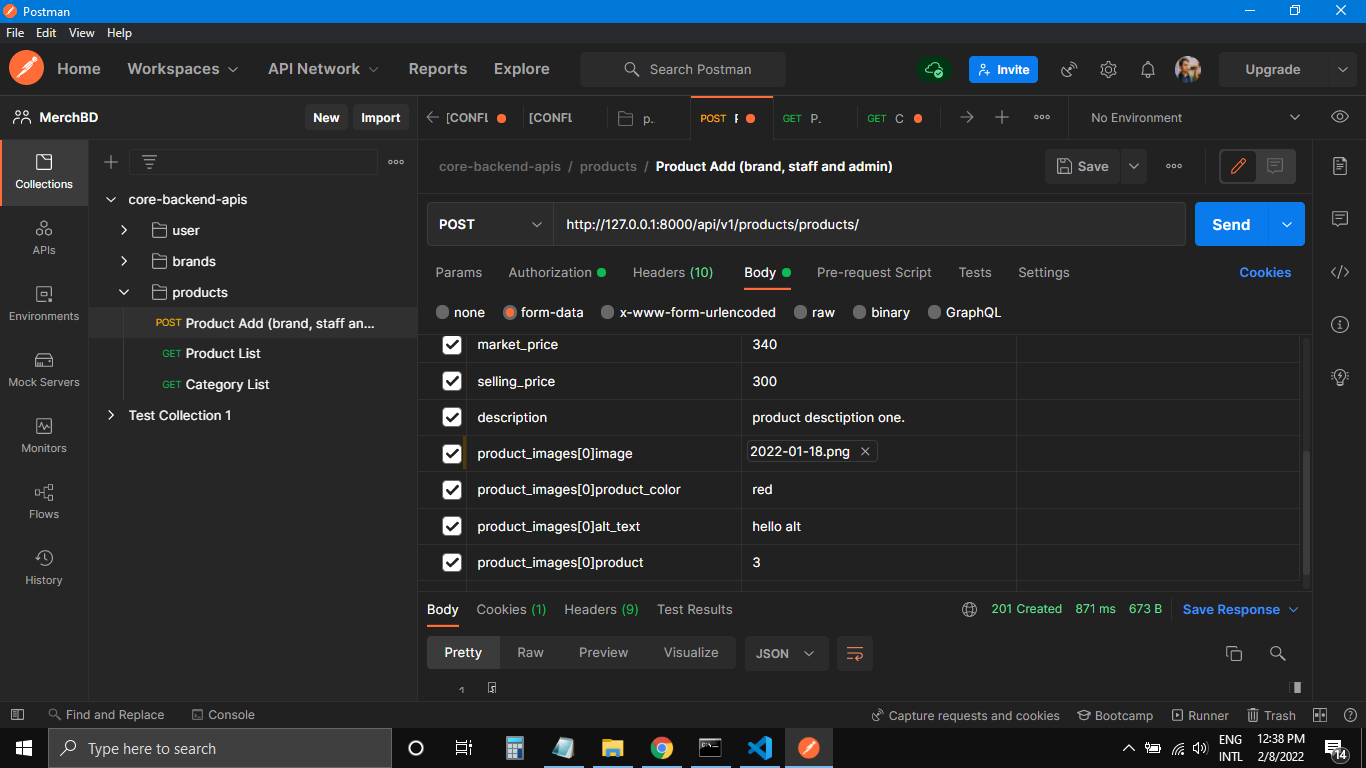
Task: Open the Cookies link
Action: point(1265,272)
